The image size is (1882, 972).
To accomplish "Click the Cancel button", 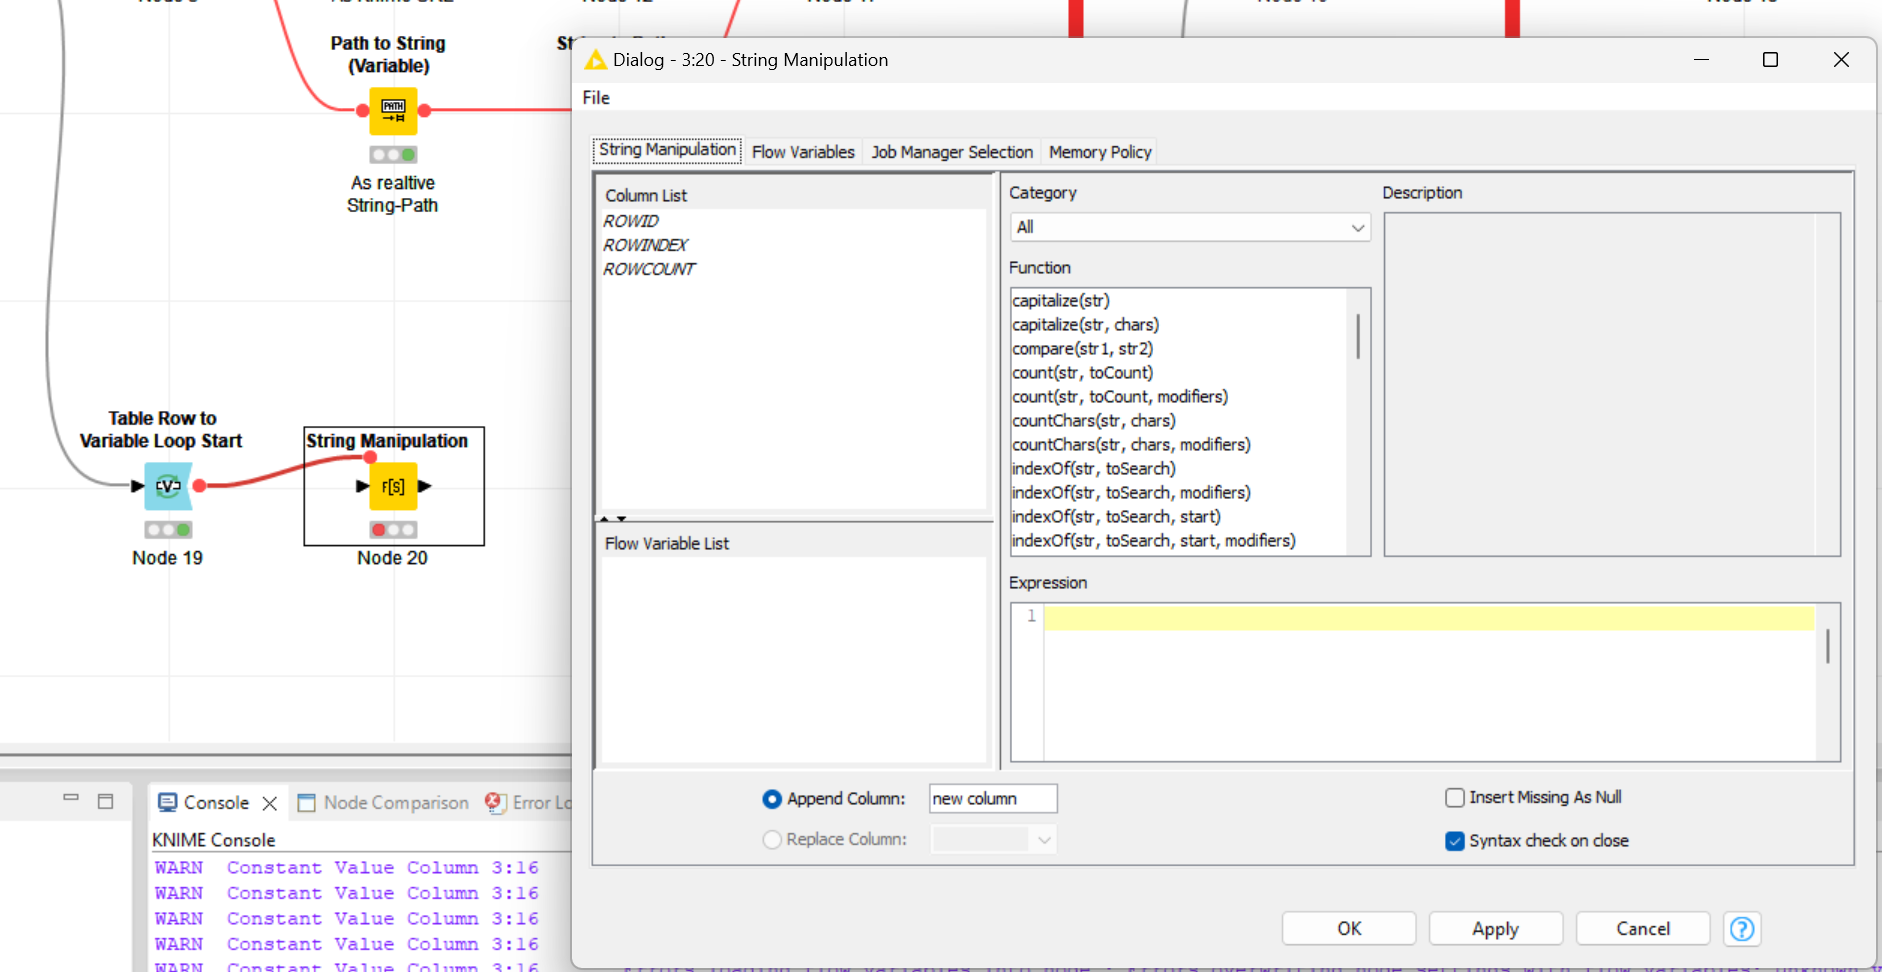I will 1643,929.
